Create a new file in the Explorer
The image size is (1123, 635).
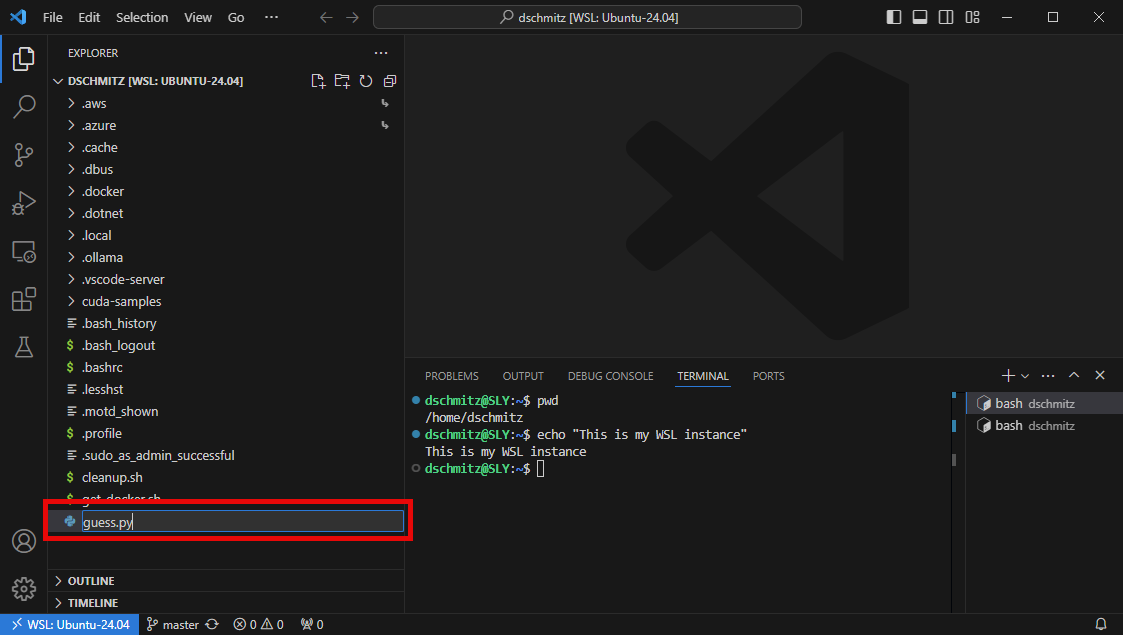coord(317,81)
